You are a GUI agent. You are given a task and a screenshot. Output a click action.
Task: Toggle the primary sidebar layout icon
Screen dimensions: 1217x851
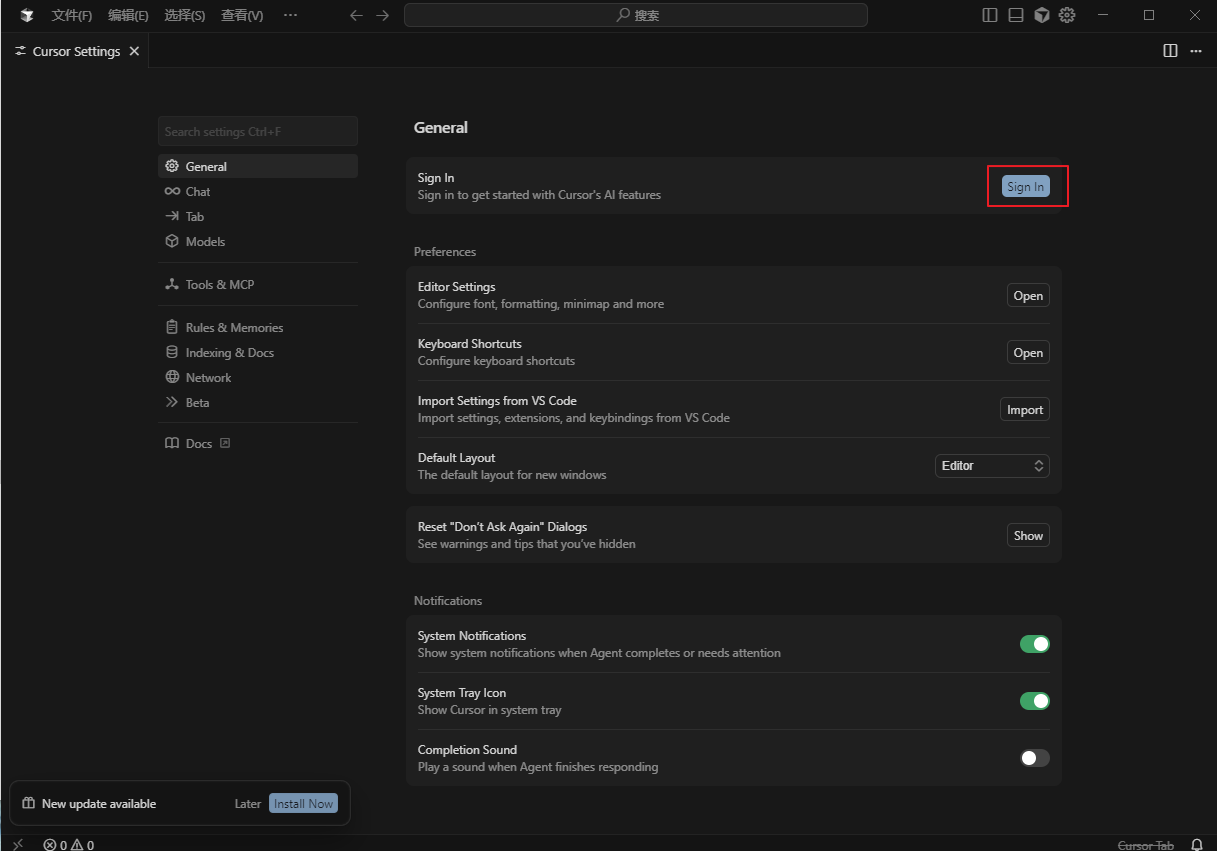[990, 15]
